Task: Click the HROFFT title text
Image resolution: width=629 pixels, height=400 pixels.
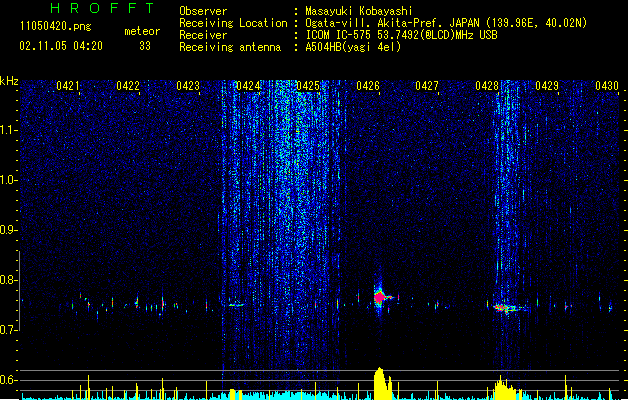Action: pyautogui.click(x=102, y=8)
